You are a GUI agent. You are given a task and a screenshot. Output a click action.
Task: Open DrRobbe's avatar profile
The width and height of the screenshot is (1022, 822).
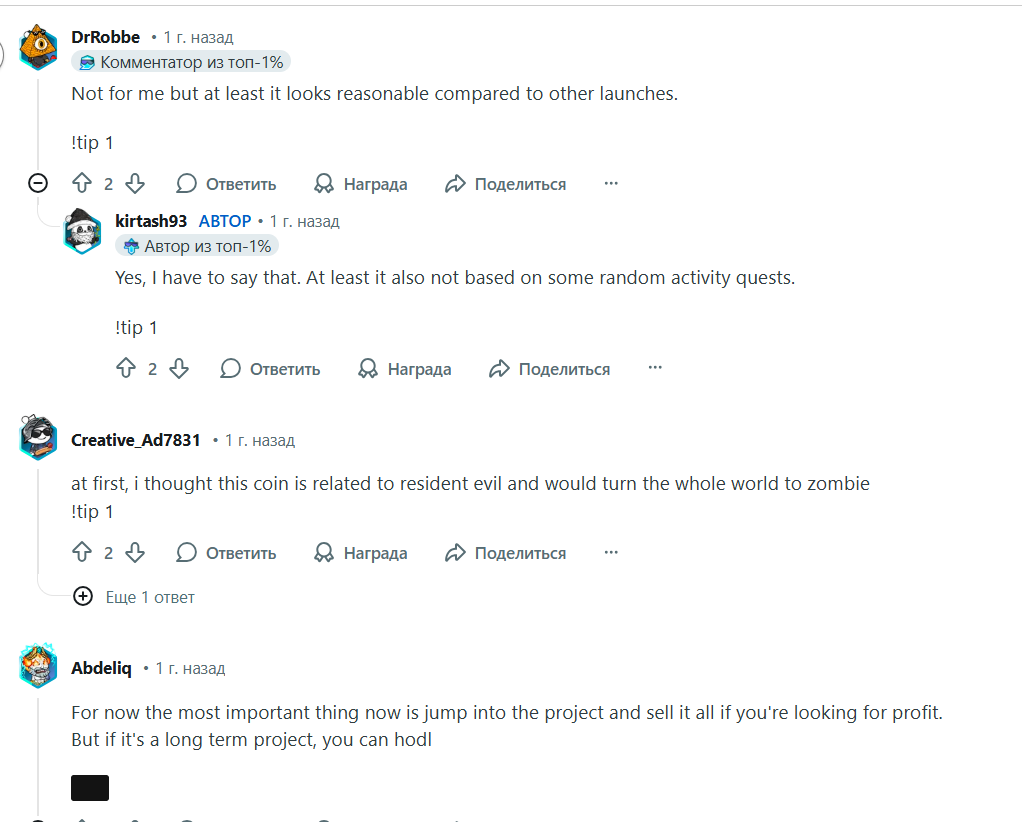pos(39,47)
